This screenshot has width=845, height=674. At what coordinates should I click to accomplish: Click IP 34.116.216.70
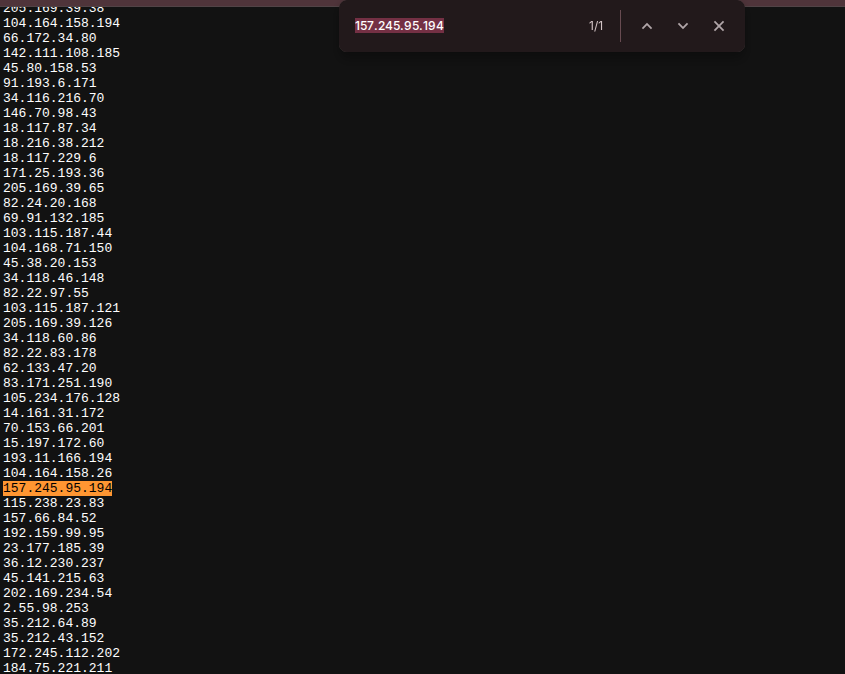coord(53,98)
